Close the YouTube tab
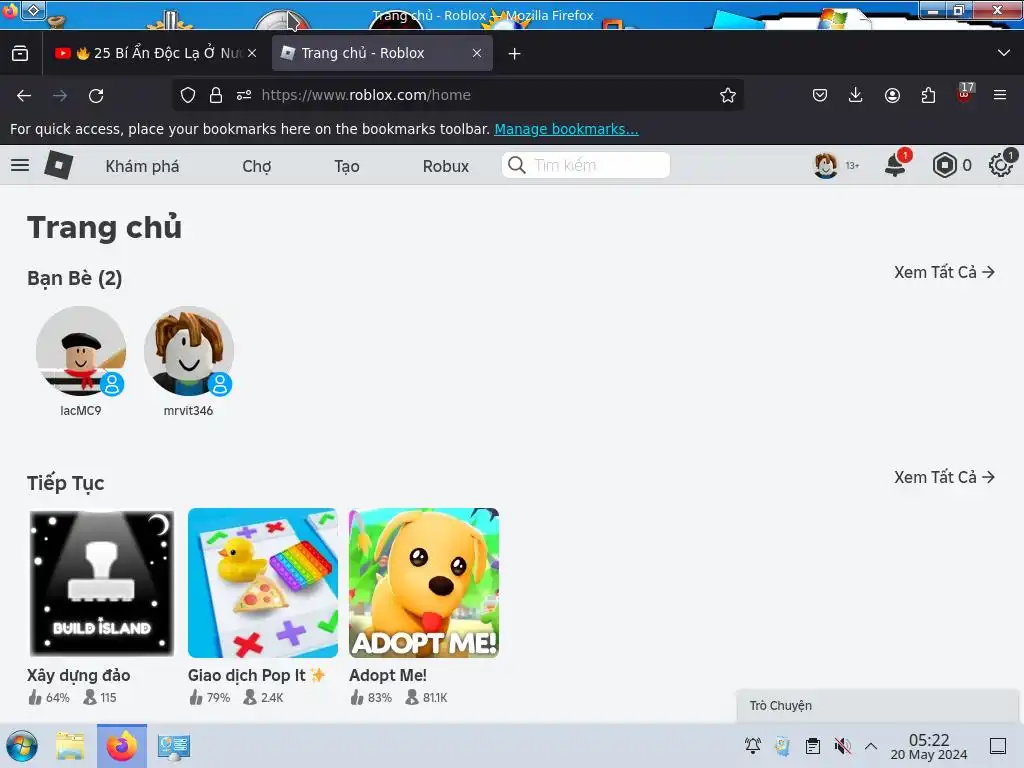 252,53
